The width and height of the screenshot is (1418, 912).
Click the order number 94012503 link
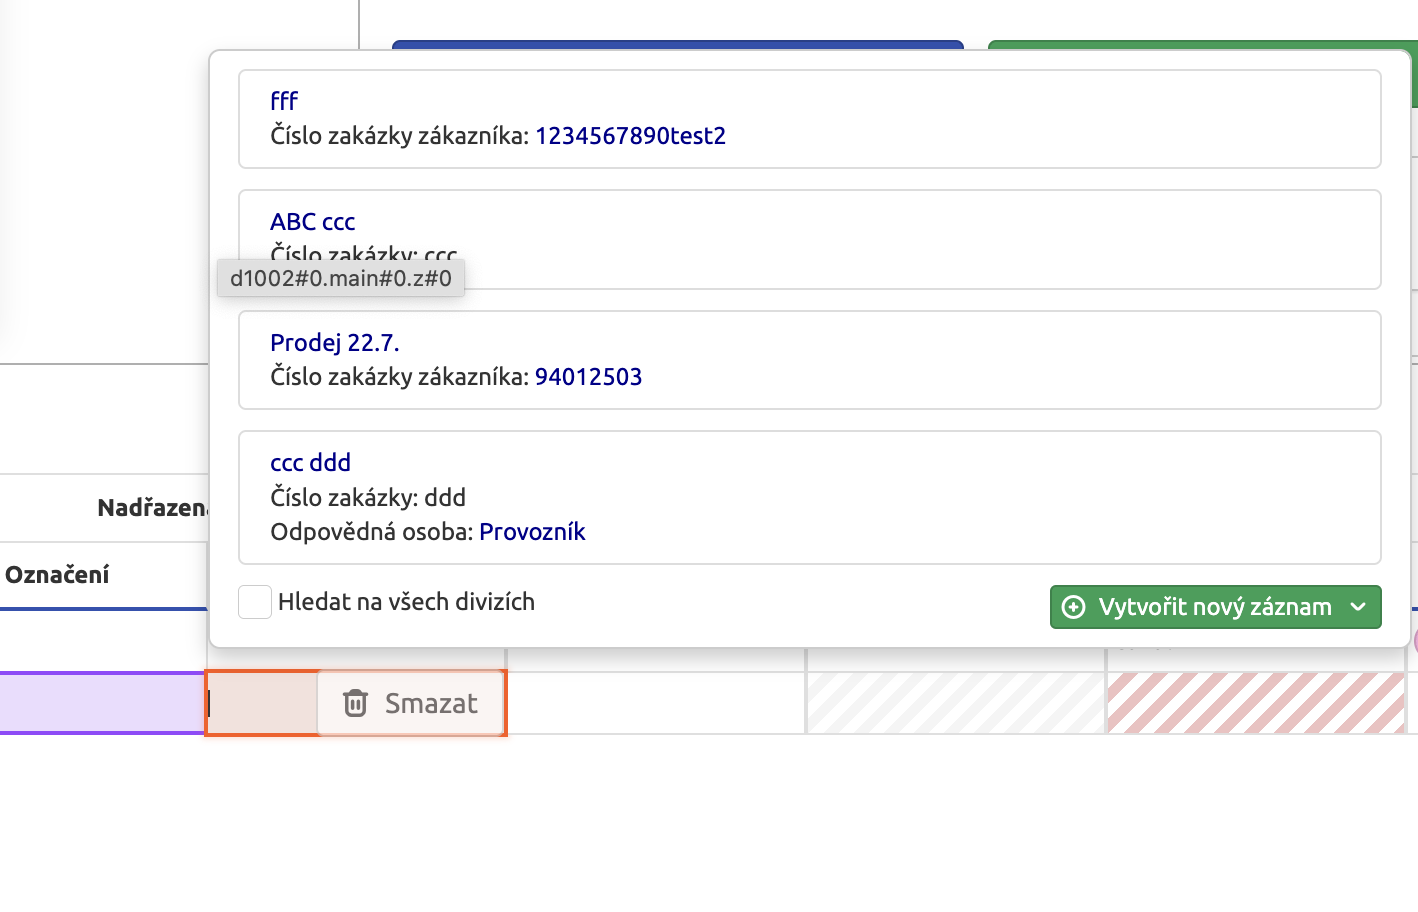click(x=589, y=377)
